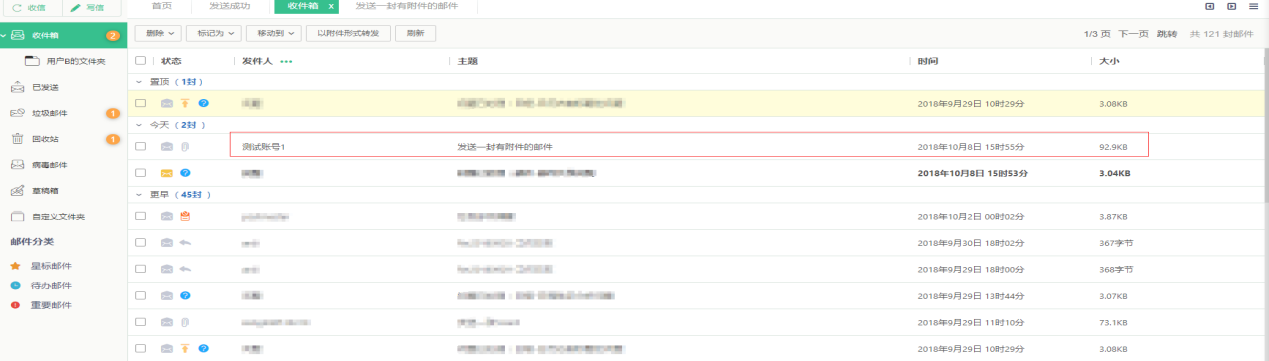Click the green dots beside 发件人 header
The image size is (1269, 361).
tap(287, 62)
